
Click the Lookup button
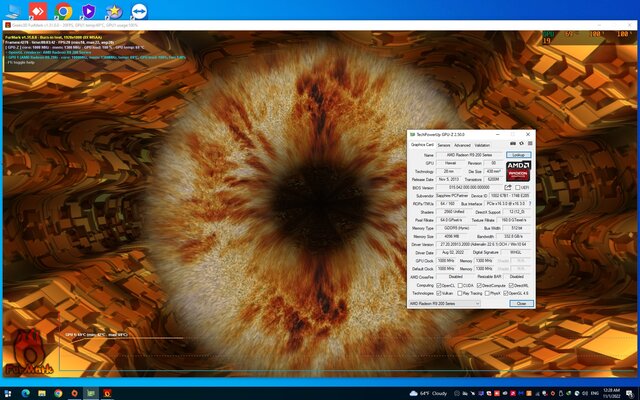tap(518, 155)
